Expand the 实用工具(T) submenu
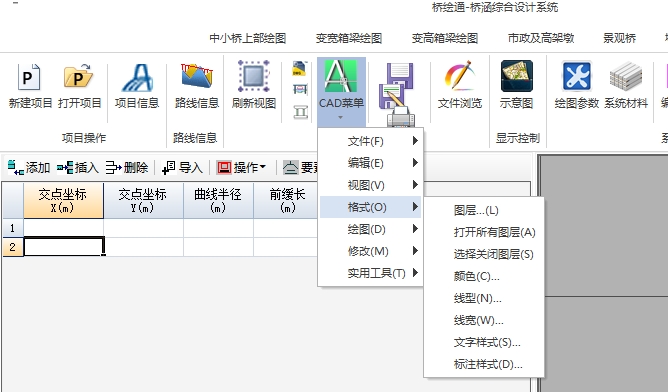The width and height of the screenshot is (668, 392). coord(371,273)
